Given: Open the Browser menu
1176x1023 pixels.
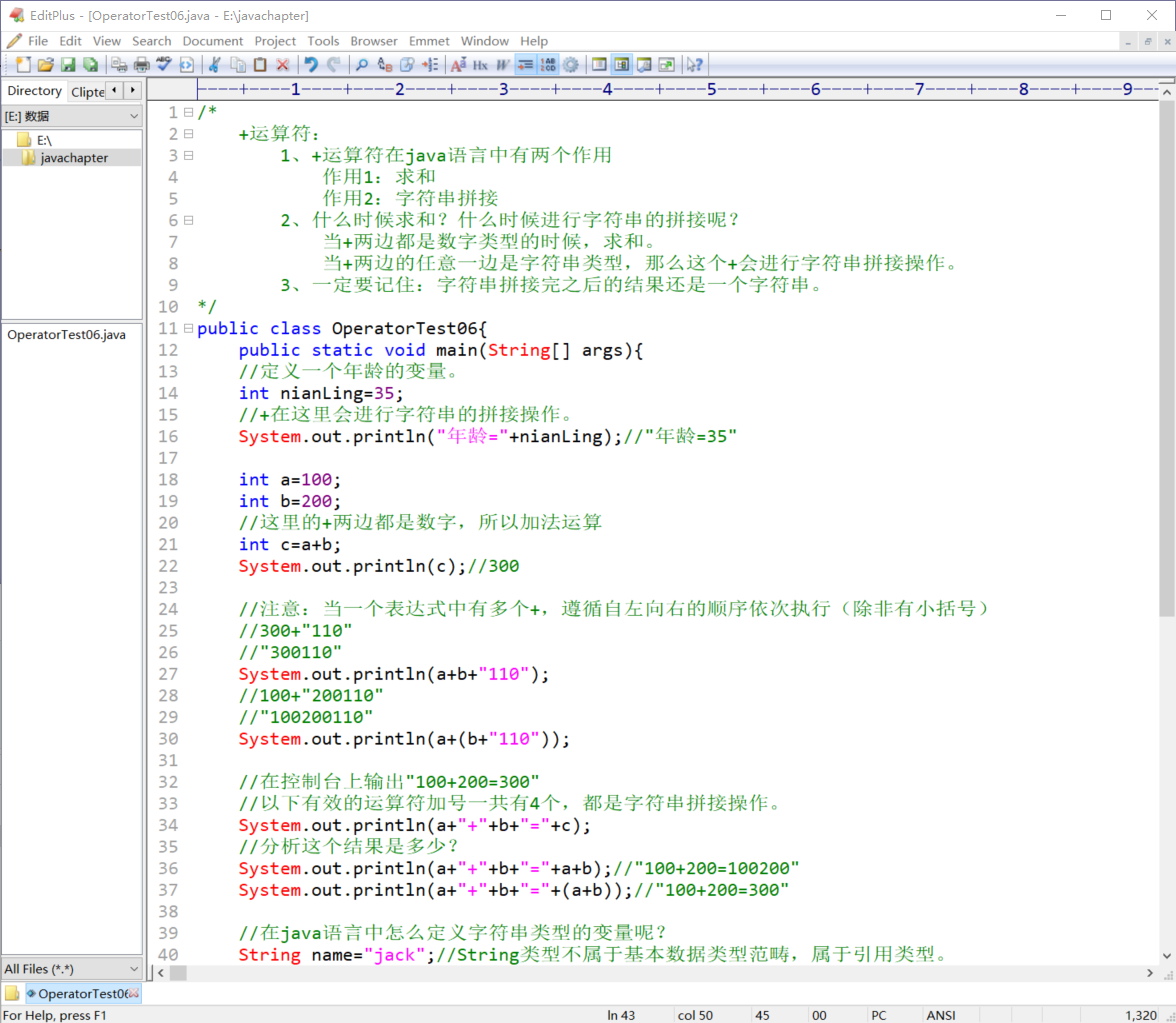Looking at the screenshot, I should click(x=374, y=41).
